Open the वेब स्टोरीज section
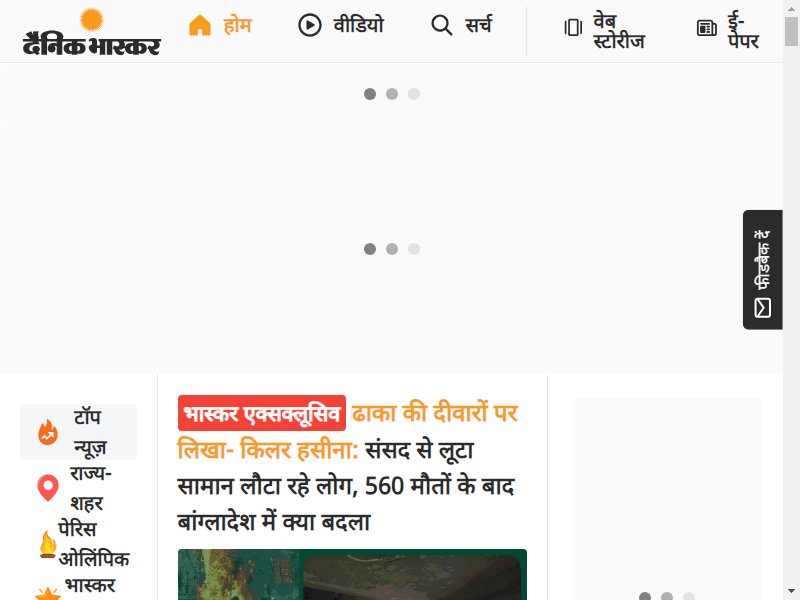The width and height of the screenshot is (800, 600). point(619,31)
